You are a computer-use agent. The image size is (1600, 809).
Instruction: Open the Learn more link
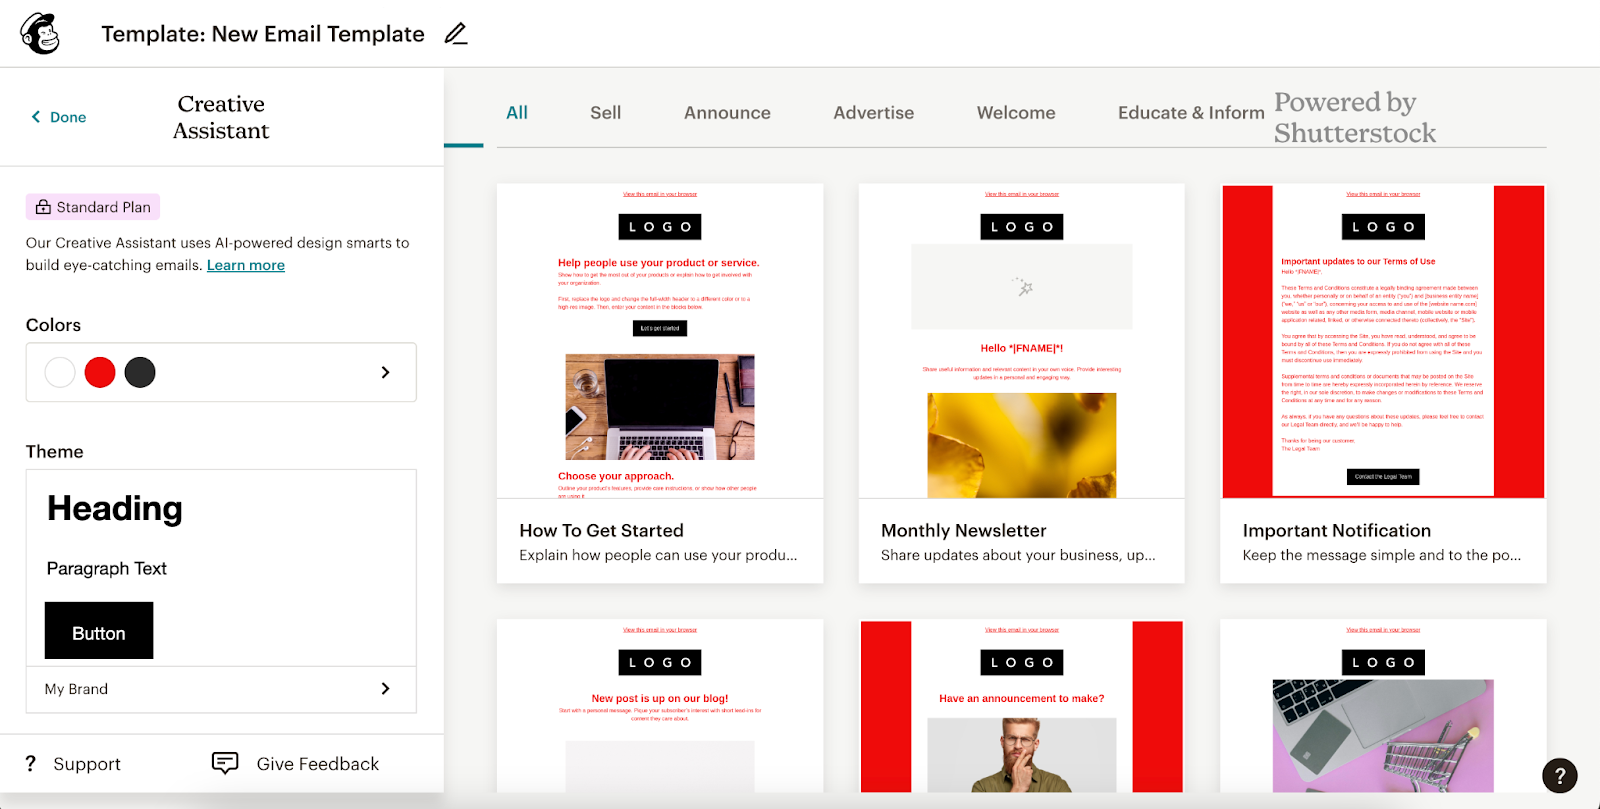tap(246, 265)
